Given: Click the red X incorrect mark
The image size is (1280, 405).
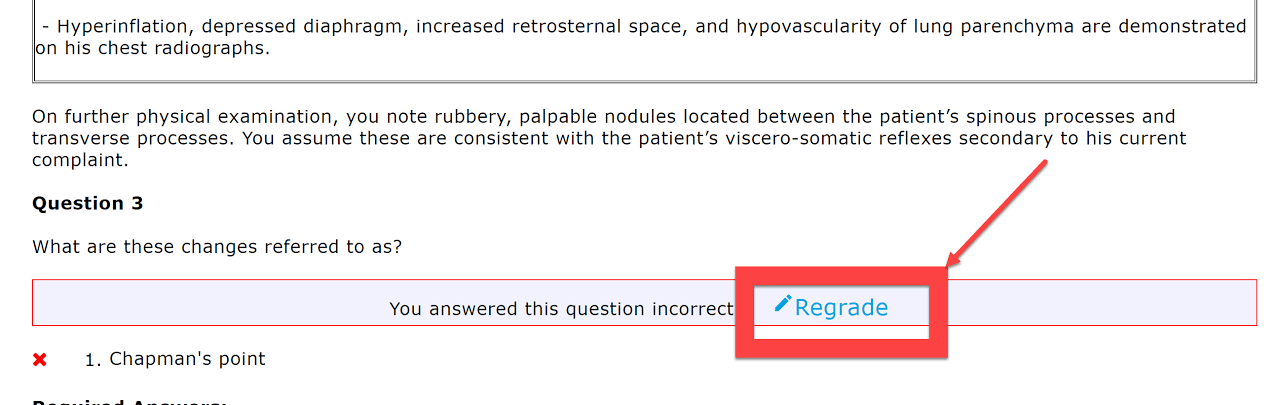Looking at the screenshot, I should click(40, 360).
